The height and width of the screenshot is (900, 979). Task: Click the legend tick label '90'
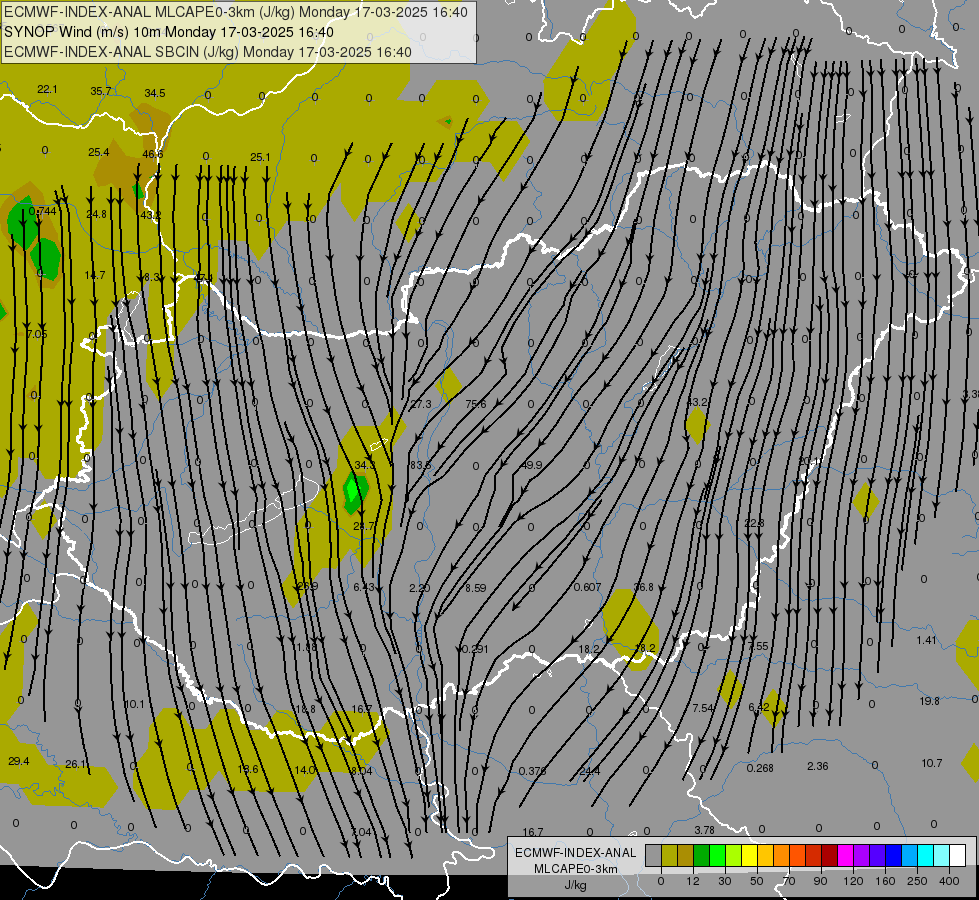820,881
